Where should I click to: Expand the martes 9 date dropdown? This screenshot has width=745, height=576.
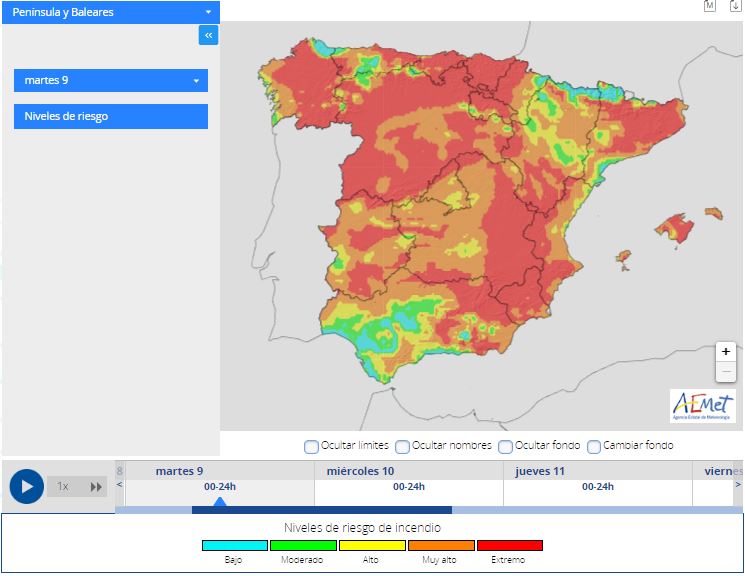pos(110,80)
